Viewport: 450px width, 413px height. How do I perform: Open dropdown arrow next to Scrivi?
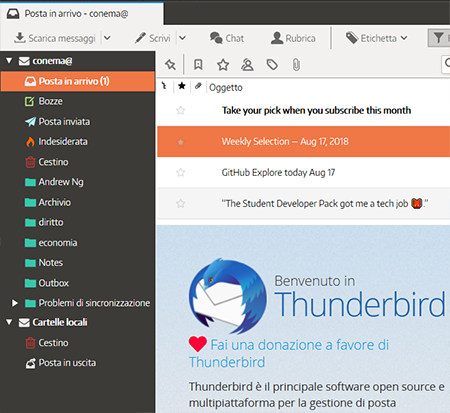pyautogui.click(x=182, y=38)
